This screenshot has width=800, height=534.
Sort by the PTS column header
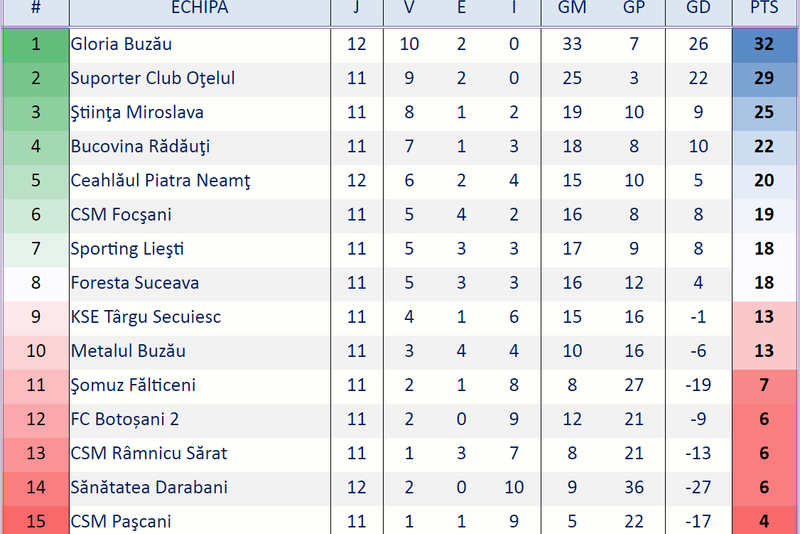pyautogui.click(x=764, y=8)
